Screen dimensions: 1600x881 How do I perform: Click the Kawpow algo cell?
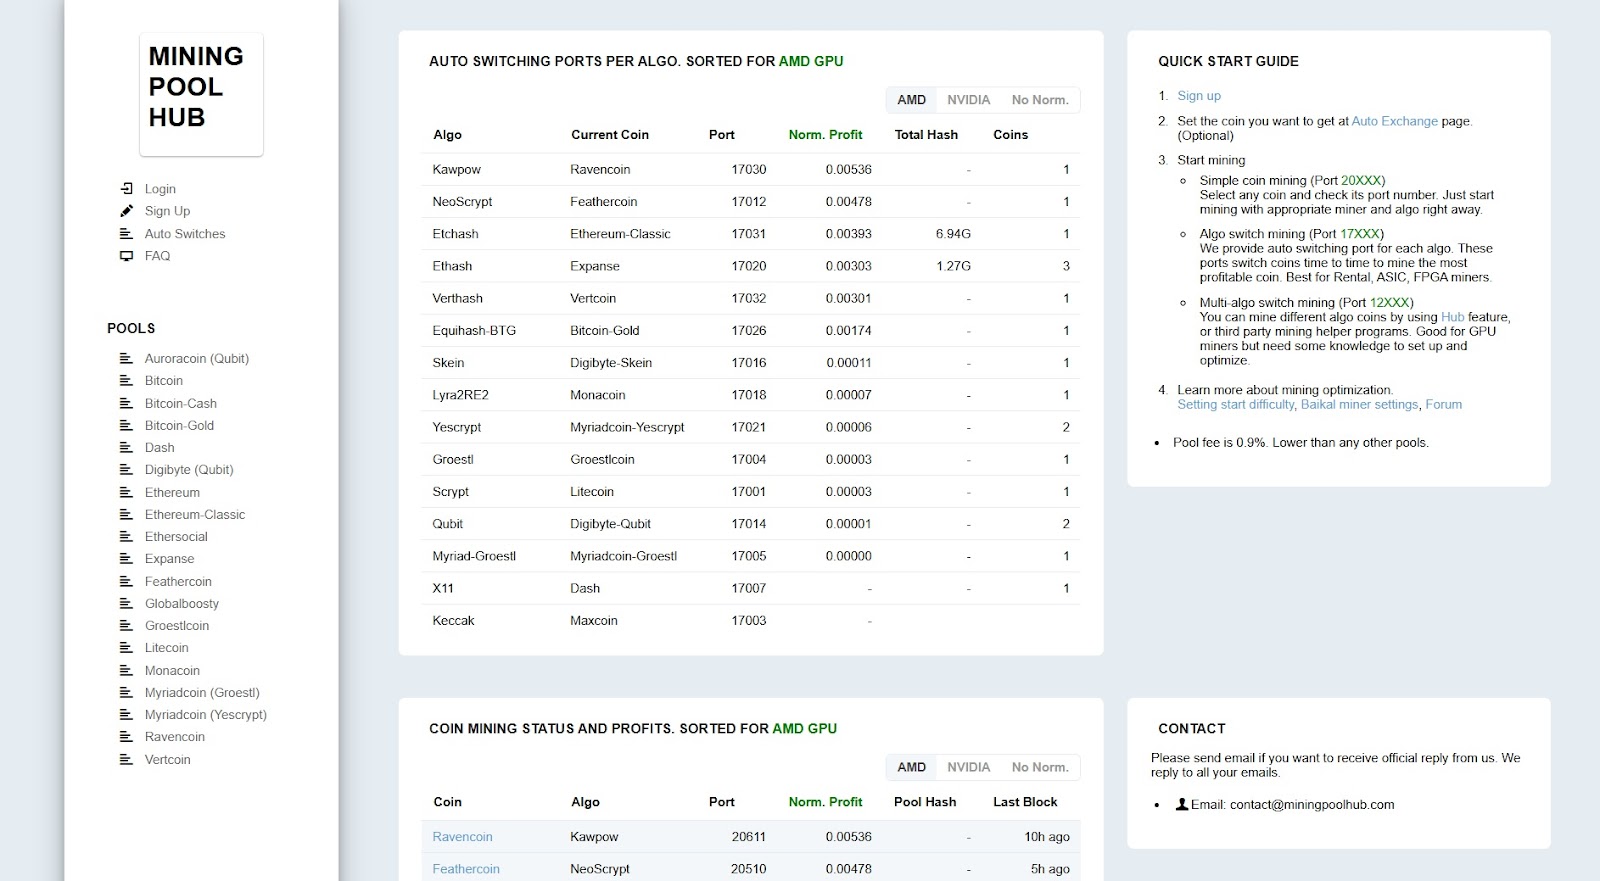[x=456, y=170]
